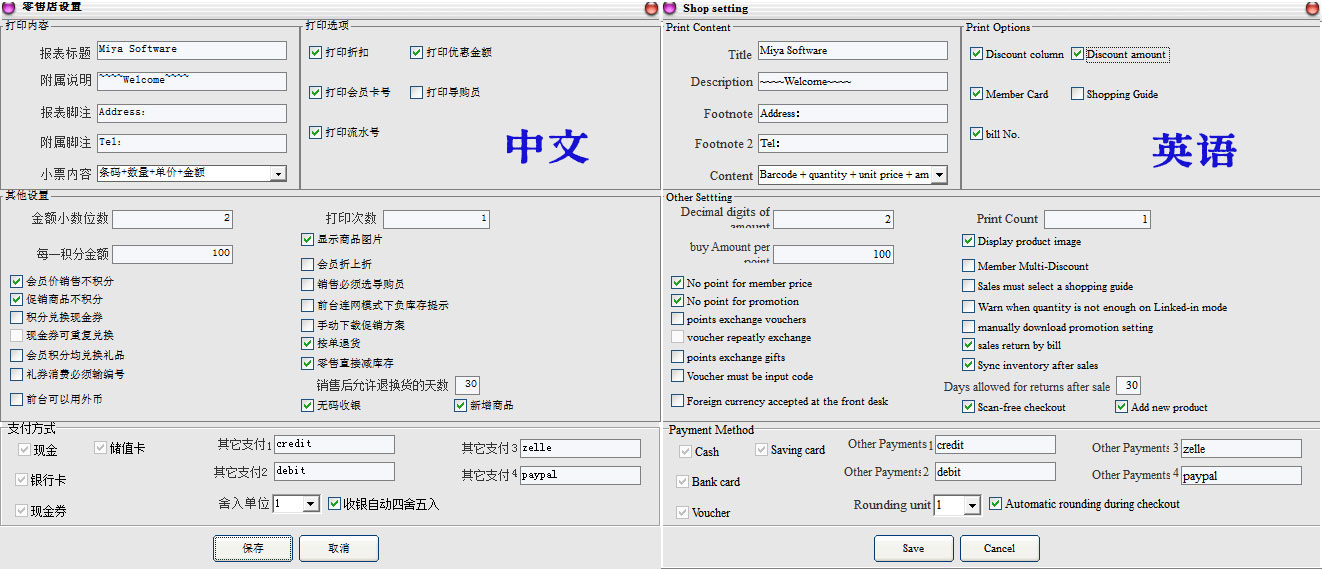Enable points exchange gifts option
Viewport: 1322px width, 569px height.
(x=678, y=357)
